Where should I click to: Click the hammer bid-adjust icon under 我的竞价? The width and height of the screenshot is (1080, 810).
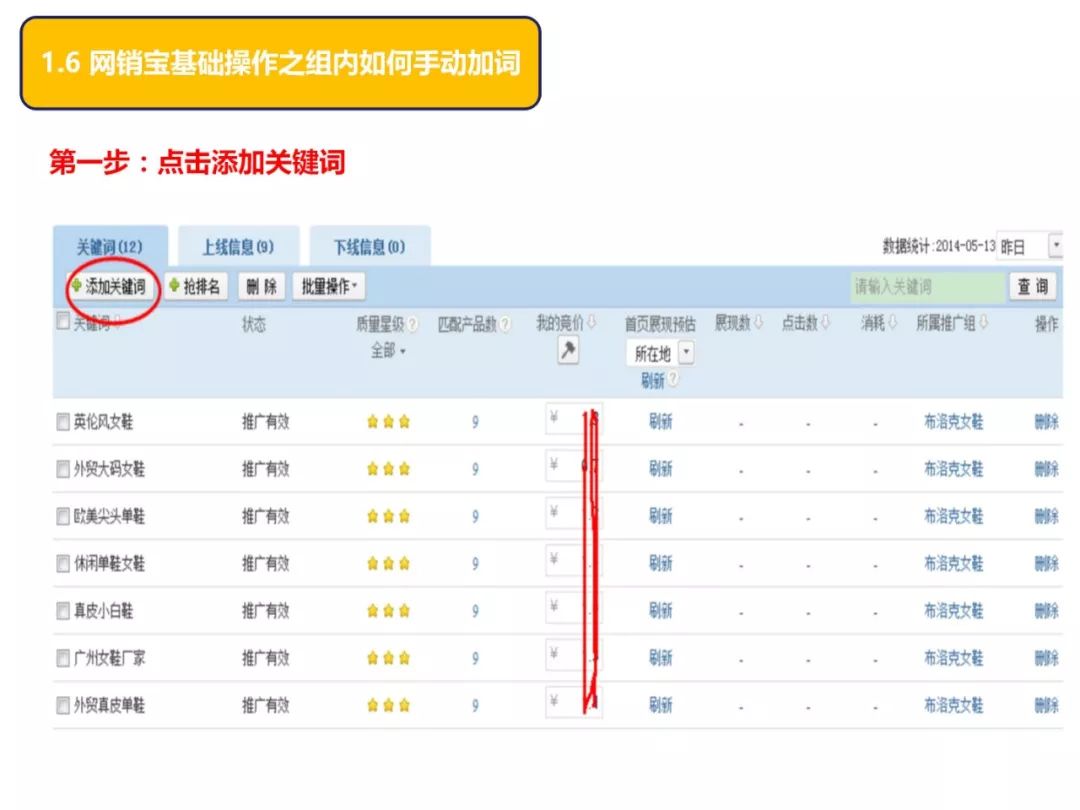567,351
